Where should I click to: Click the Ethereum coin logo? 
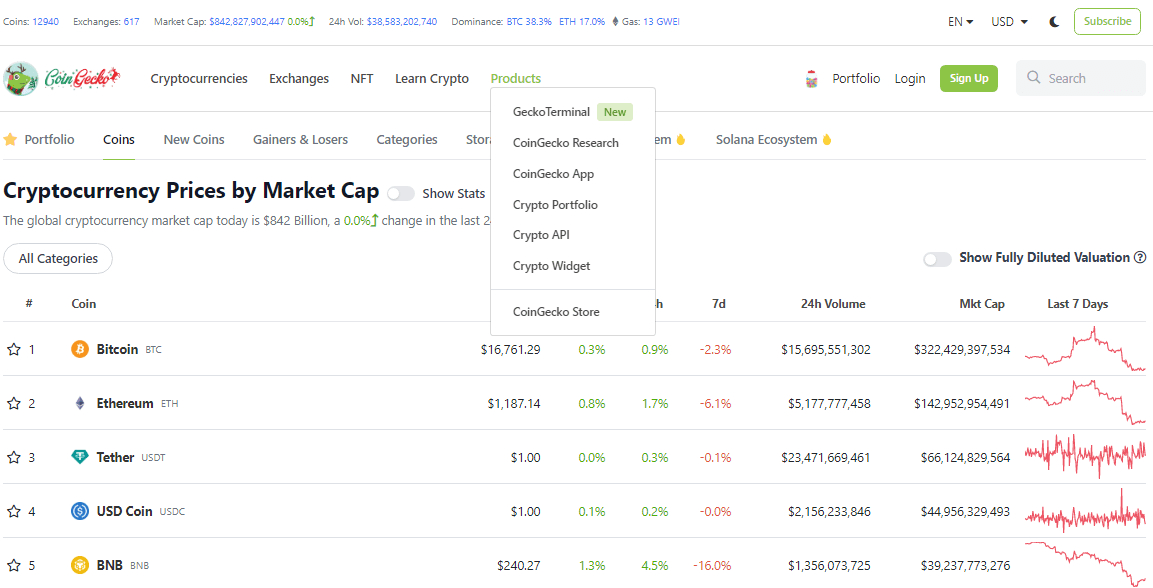[x=80, y=404]
